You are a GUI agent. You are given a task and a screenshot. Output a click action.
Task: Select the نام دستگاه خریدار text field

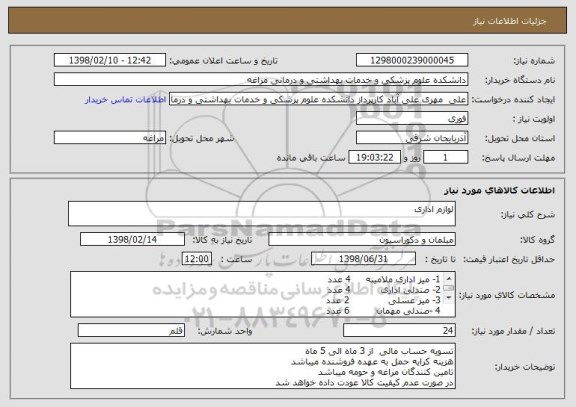click(261, 80)
